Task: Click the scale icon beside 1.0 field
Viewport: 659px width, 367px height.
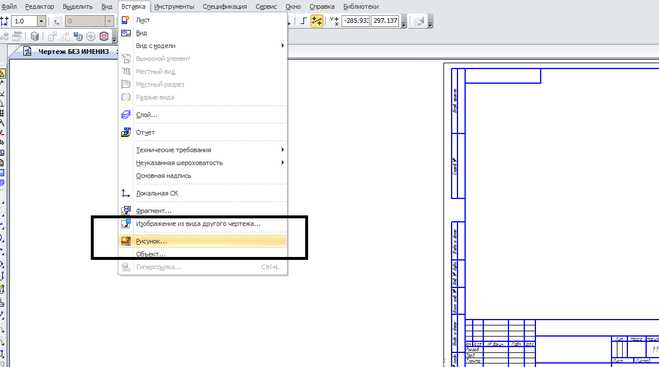Action: 5,21
